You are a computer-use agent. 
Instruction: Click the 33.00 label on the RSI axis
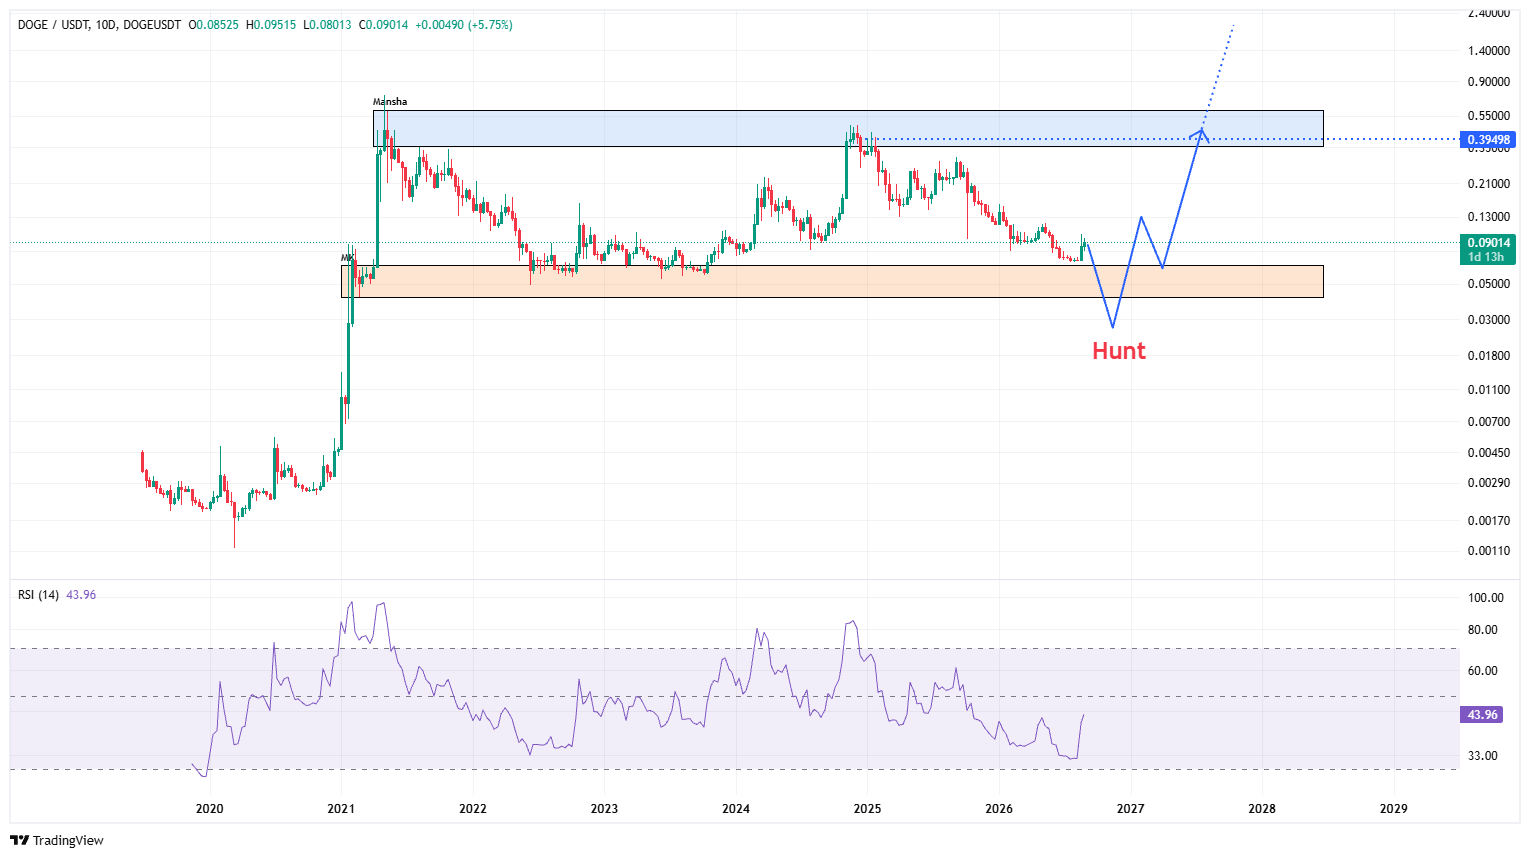pyautogui.click(x=1485, y=756)
